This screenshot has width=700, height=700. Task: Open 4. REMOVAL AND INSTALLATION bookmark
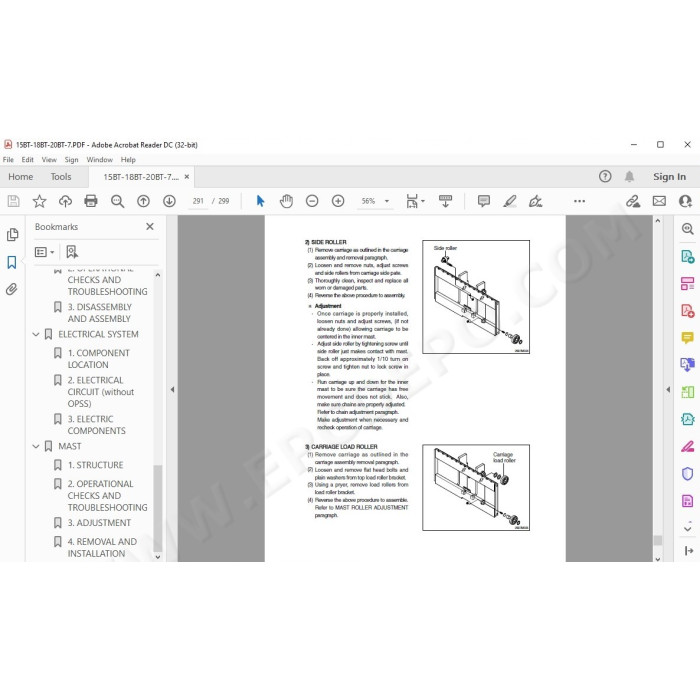point(102,547)
